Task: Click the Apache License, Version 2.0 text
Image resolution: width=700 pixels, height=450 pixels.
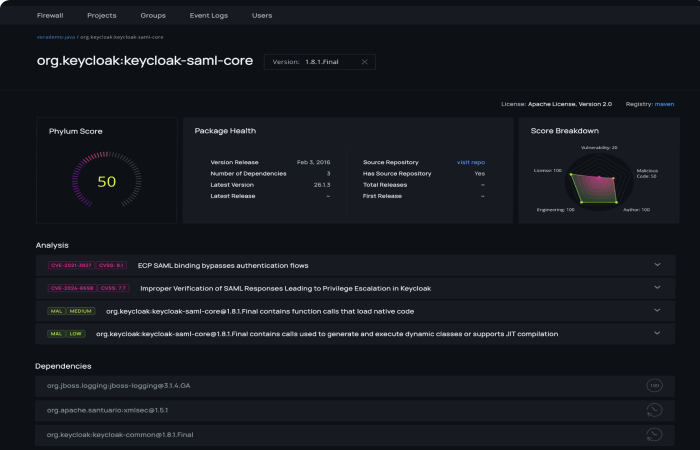Action: click(x=570, y=104)
